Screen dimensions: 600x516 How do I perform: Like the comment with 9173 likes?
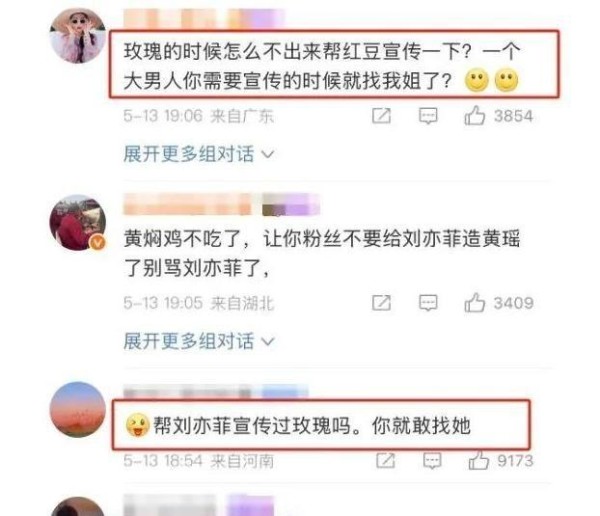[x=478, y=460]
